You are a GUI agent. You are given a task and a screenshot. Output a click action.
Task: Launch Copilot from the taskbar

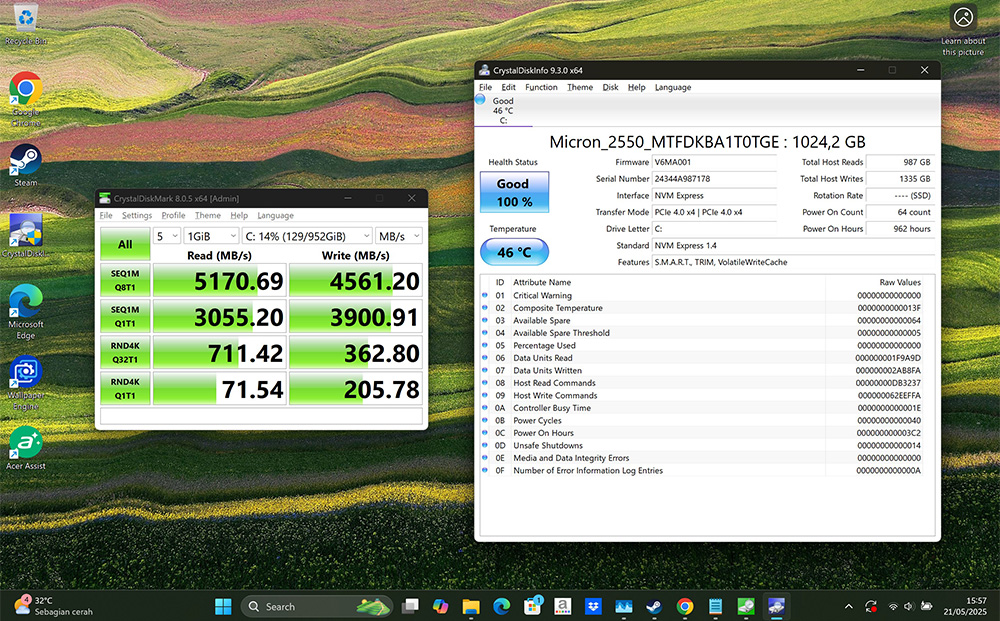[440, 606]
